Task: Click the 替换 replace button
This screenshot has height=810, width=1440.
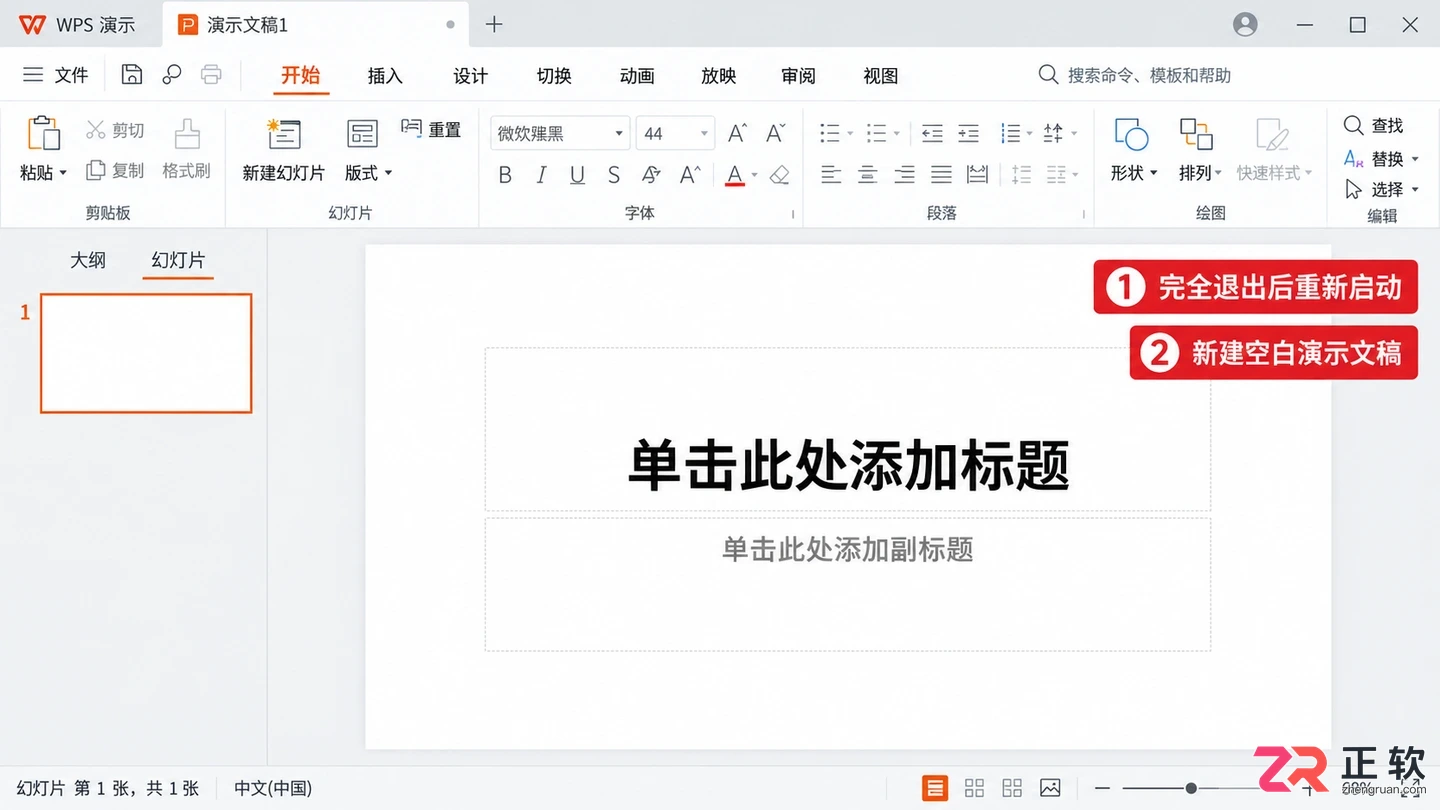Action: click(1381, 158)
